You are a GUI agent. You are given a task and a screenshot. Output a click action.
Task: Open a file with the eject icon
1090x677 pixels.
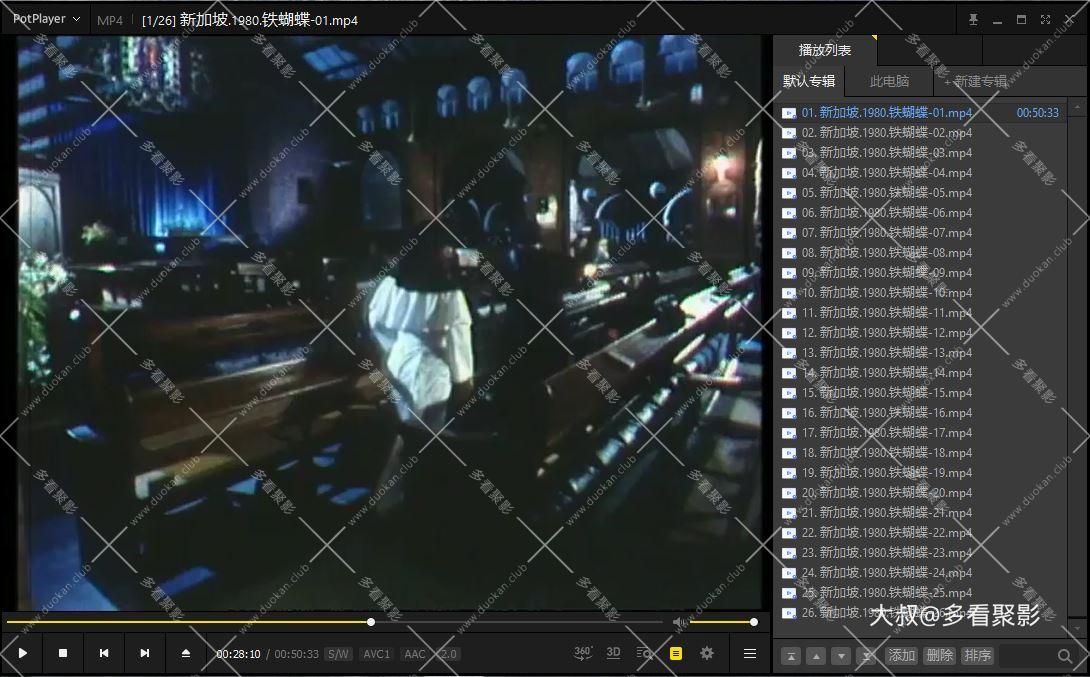tap(186, 653)
